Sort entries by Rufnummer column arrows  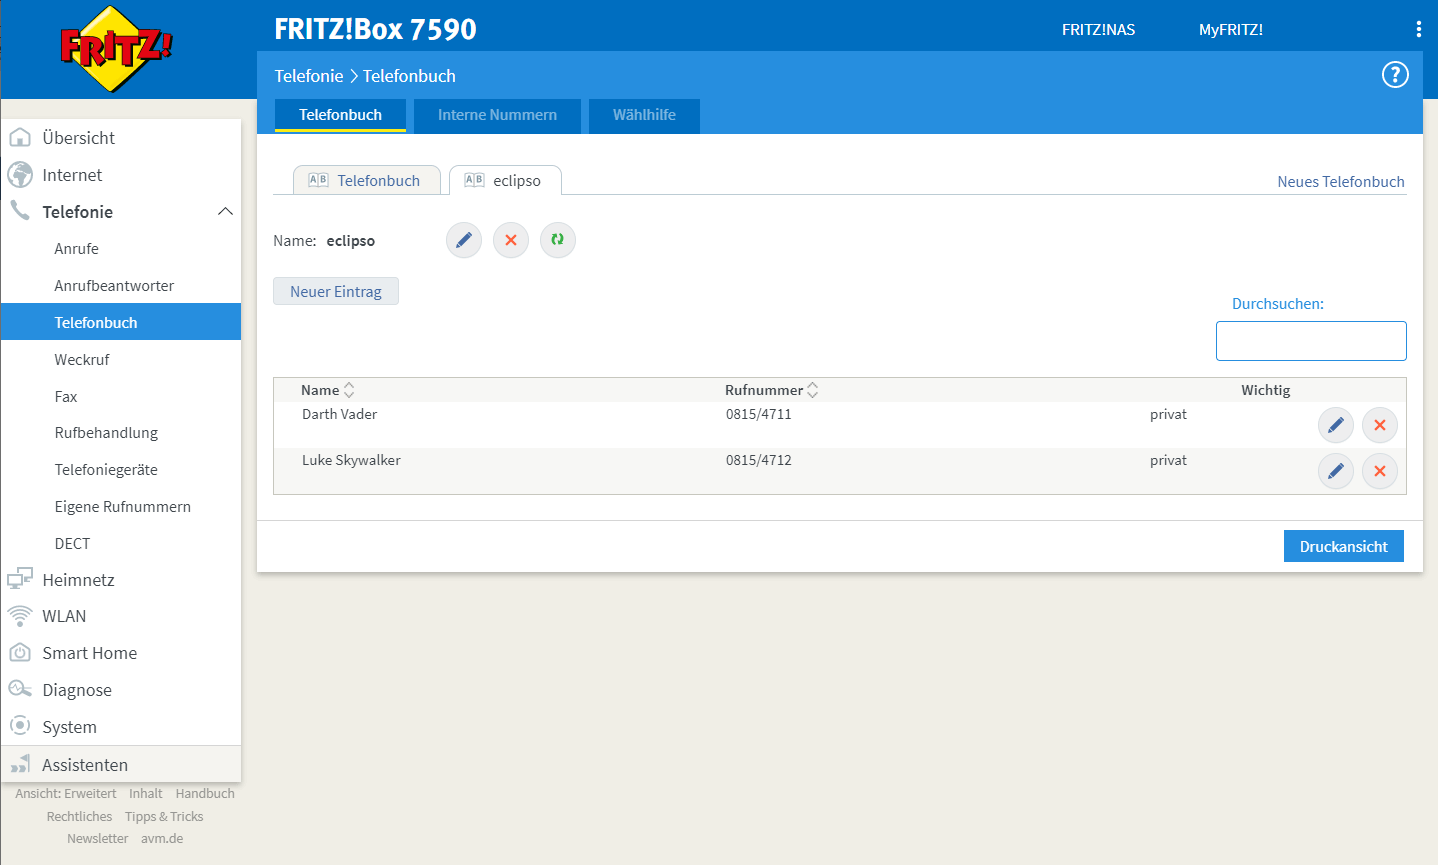coord(813,390)
